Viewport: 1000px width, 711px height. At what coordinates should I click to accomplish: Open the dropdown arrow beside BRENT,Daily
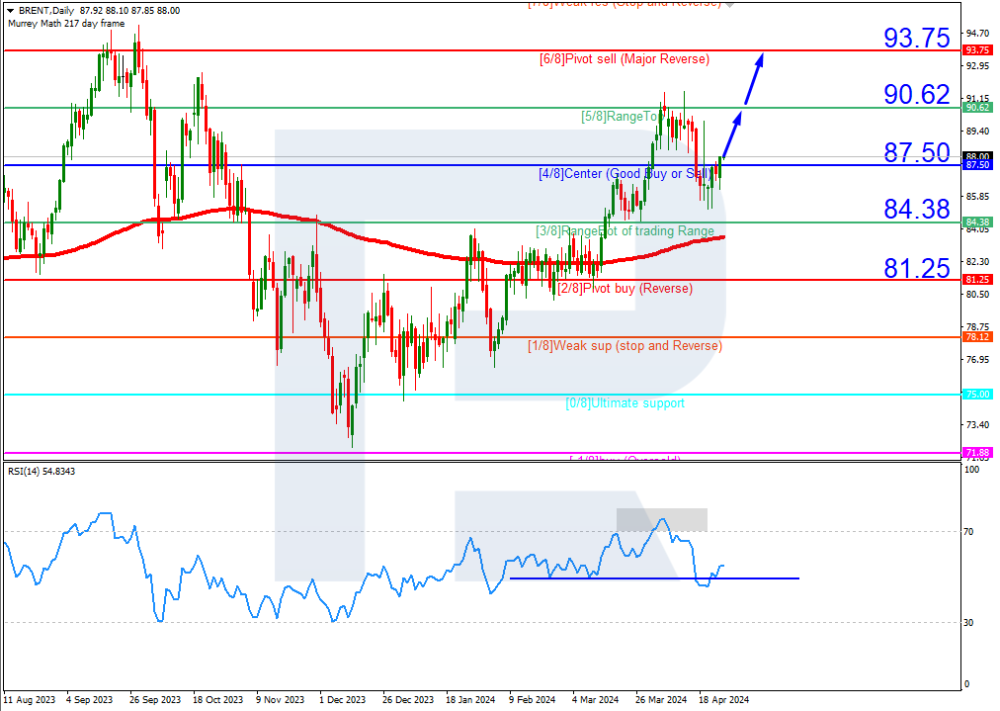click(9, 11)
